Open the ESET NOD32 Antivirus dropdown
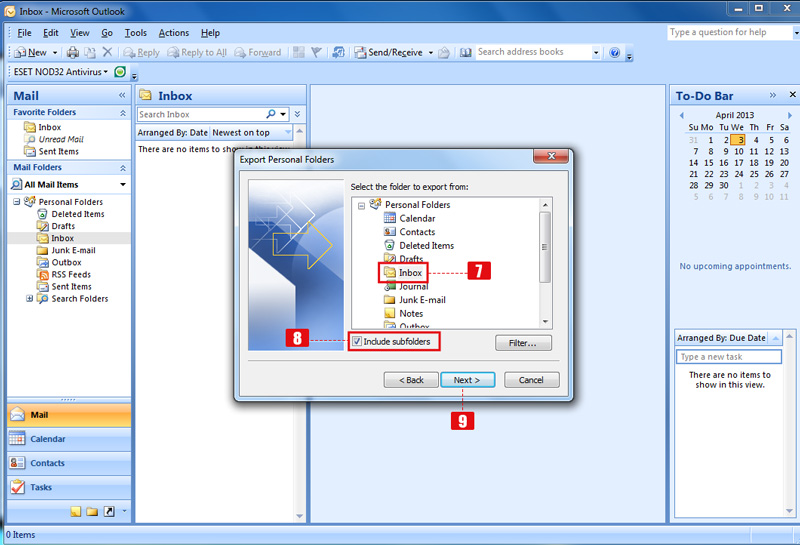The height and width of the screenshot is (545, 800). click(60, 72)
